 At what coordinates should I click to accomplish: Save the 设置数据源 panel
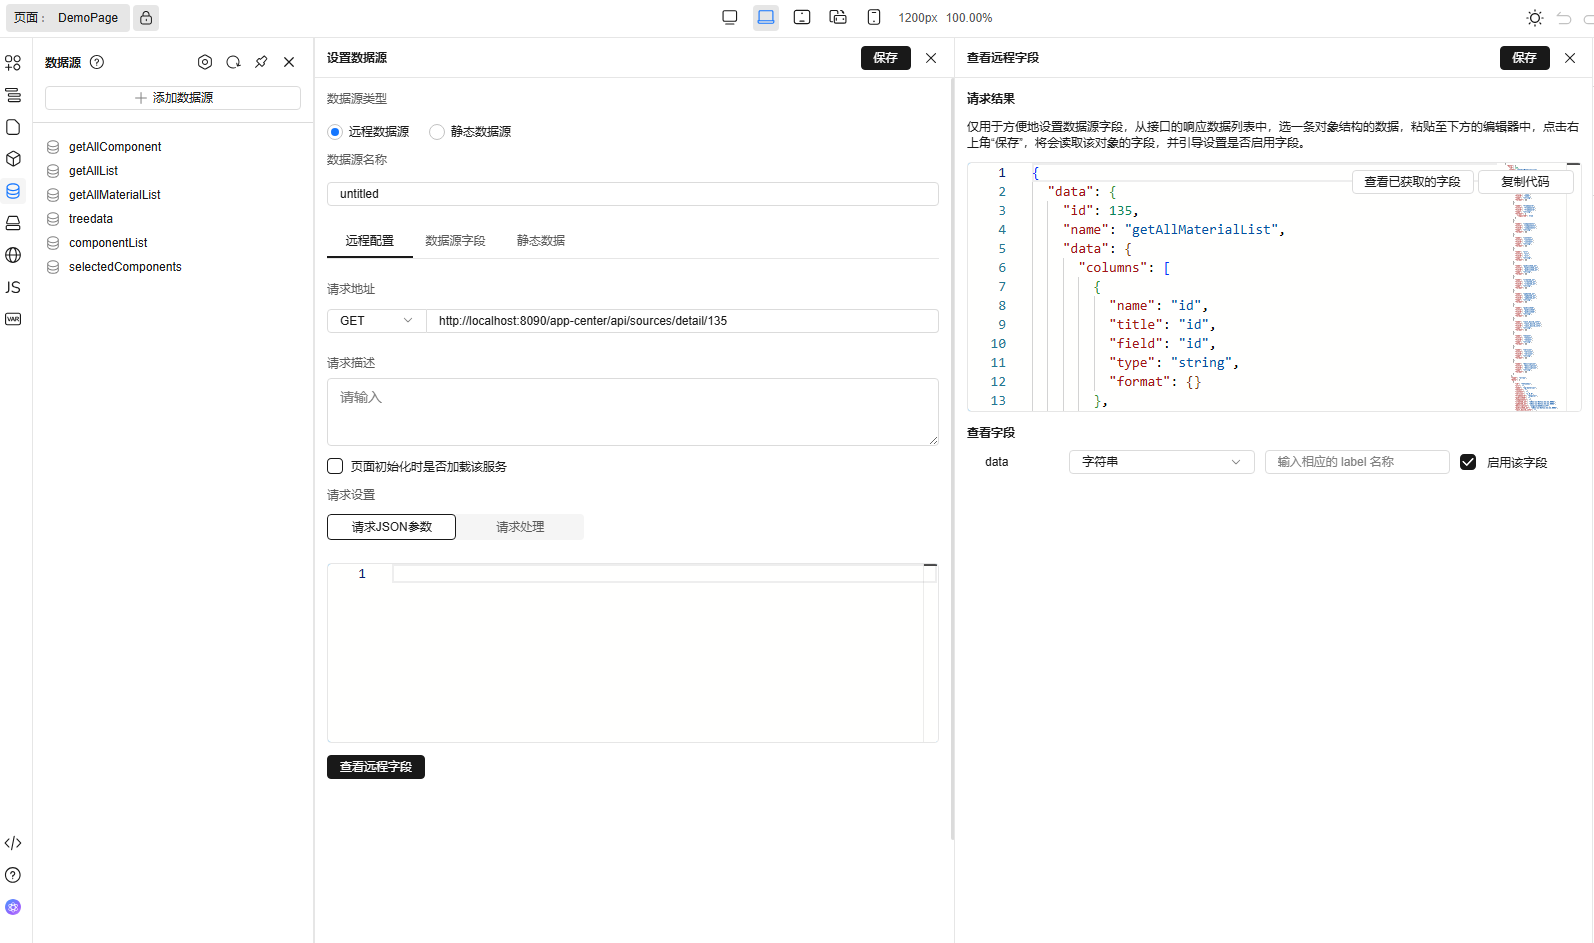point(886,58)
